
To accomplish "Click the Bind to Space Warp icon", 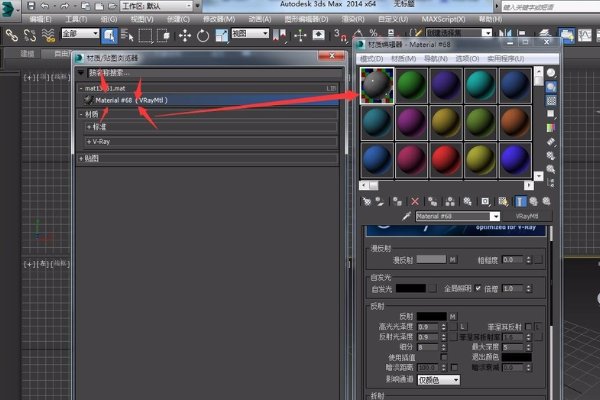I will pos(48,35).
